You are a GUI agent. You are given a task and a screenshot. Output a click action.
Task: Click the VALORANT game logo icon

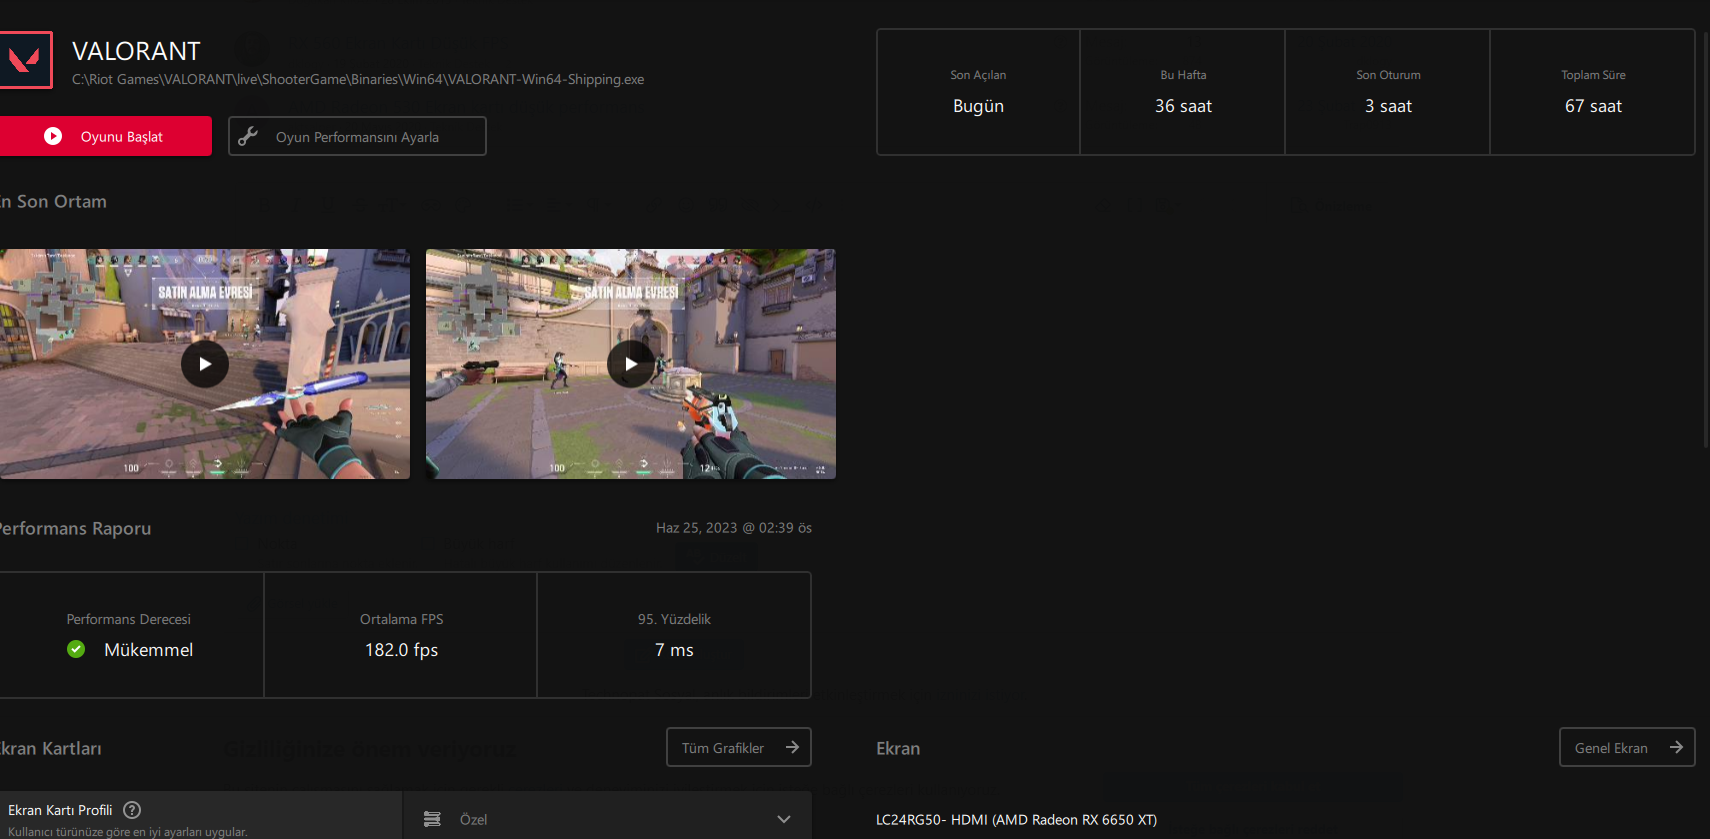(24, 60)
